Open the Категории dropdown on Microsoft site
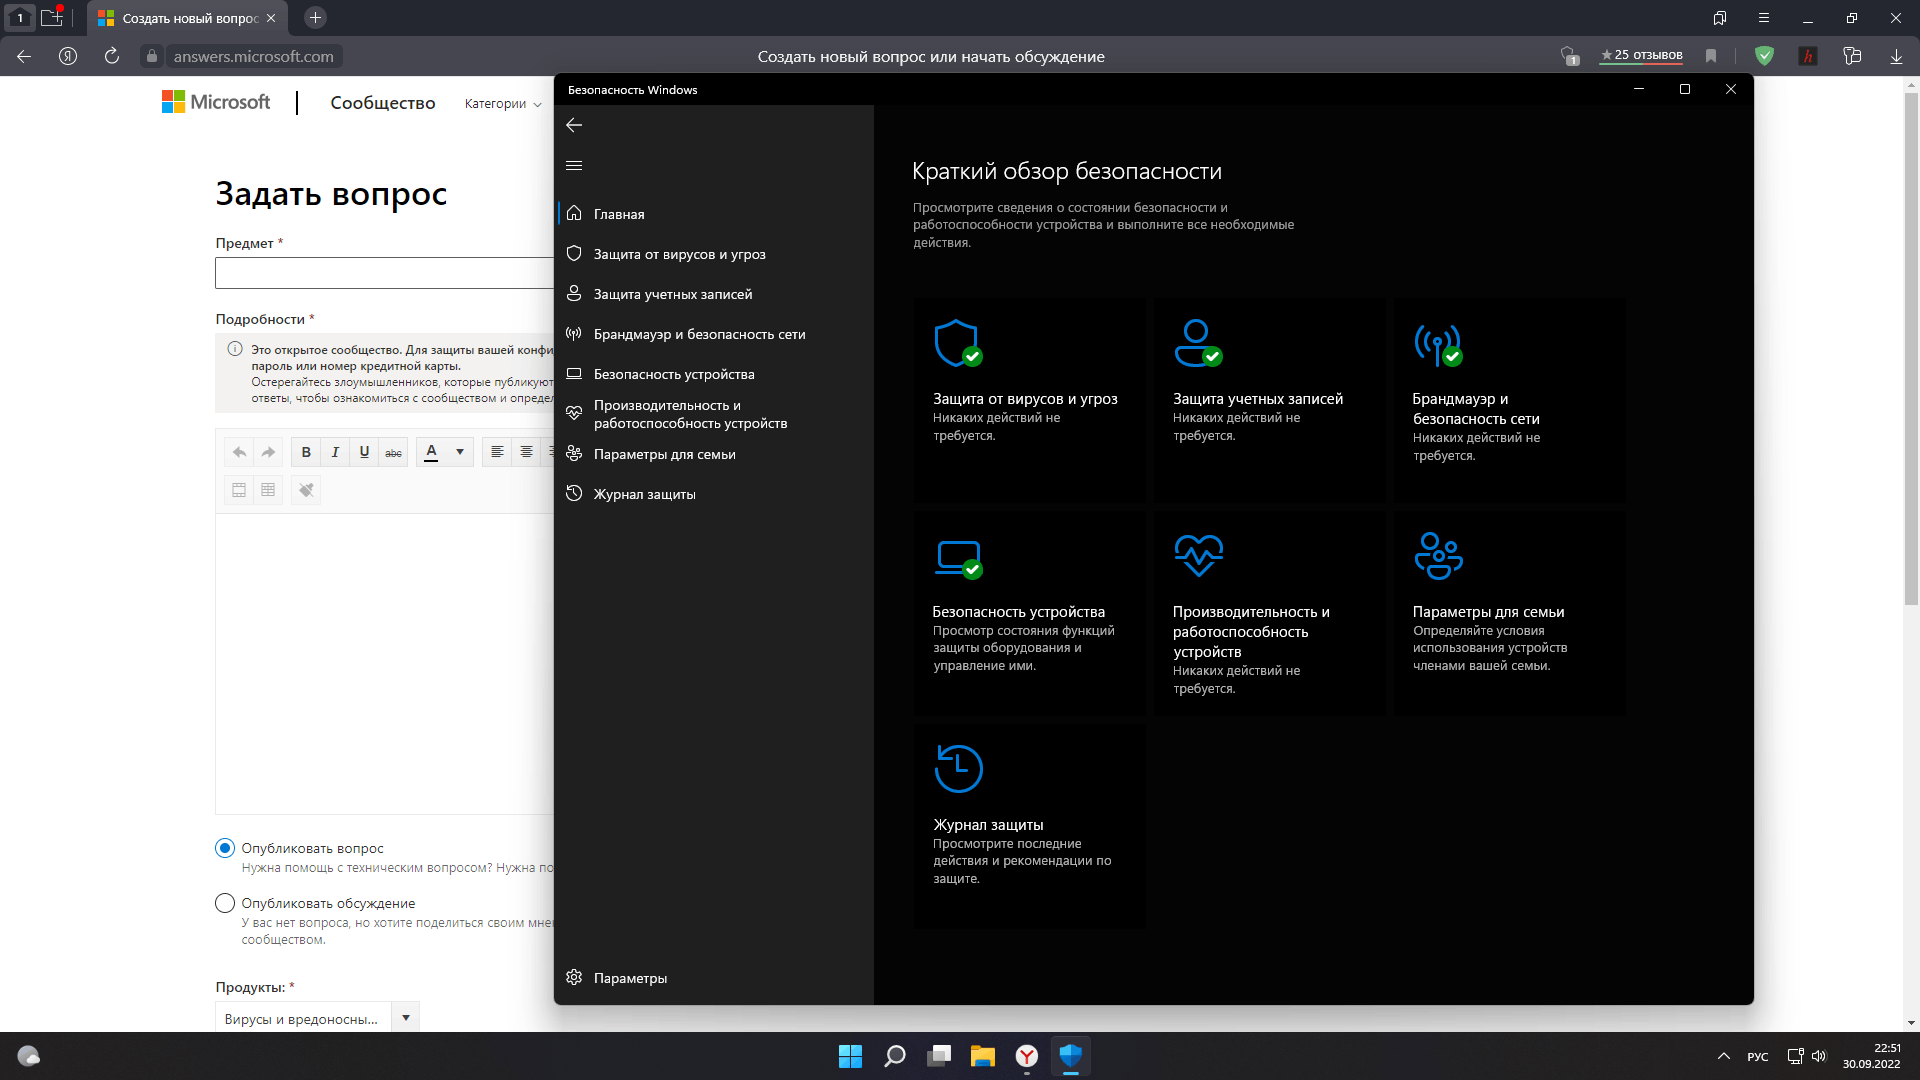This screenshot has width=1920, height=1080. coord(503,103)
